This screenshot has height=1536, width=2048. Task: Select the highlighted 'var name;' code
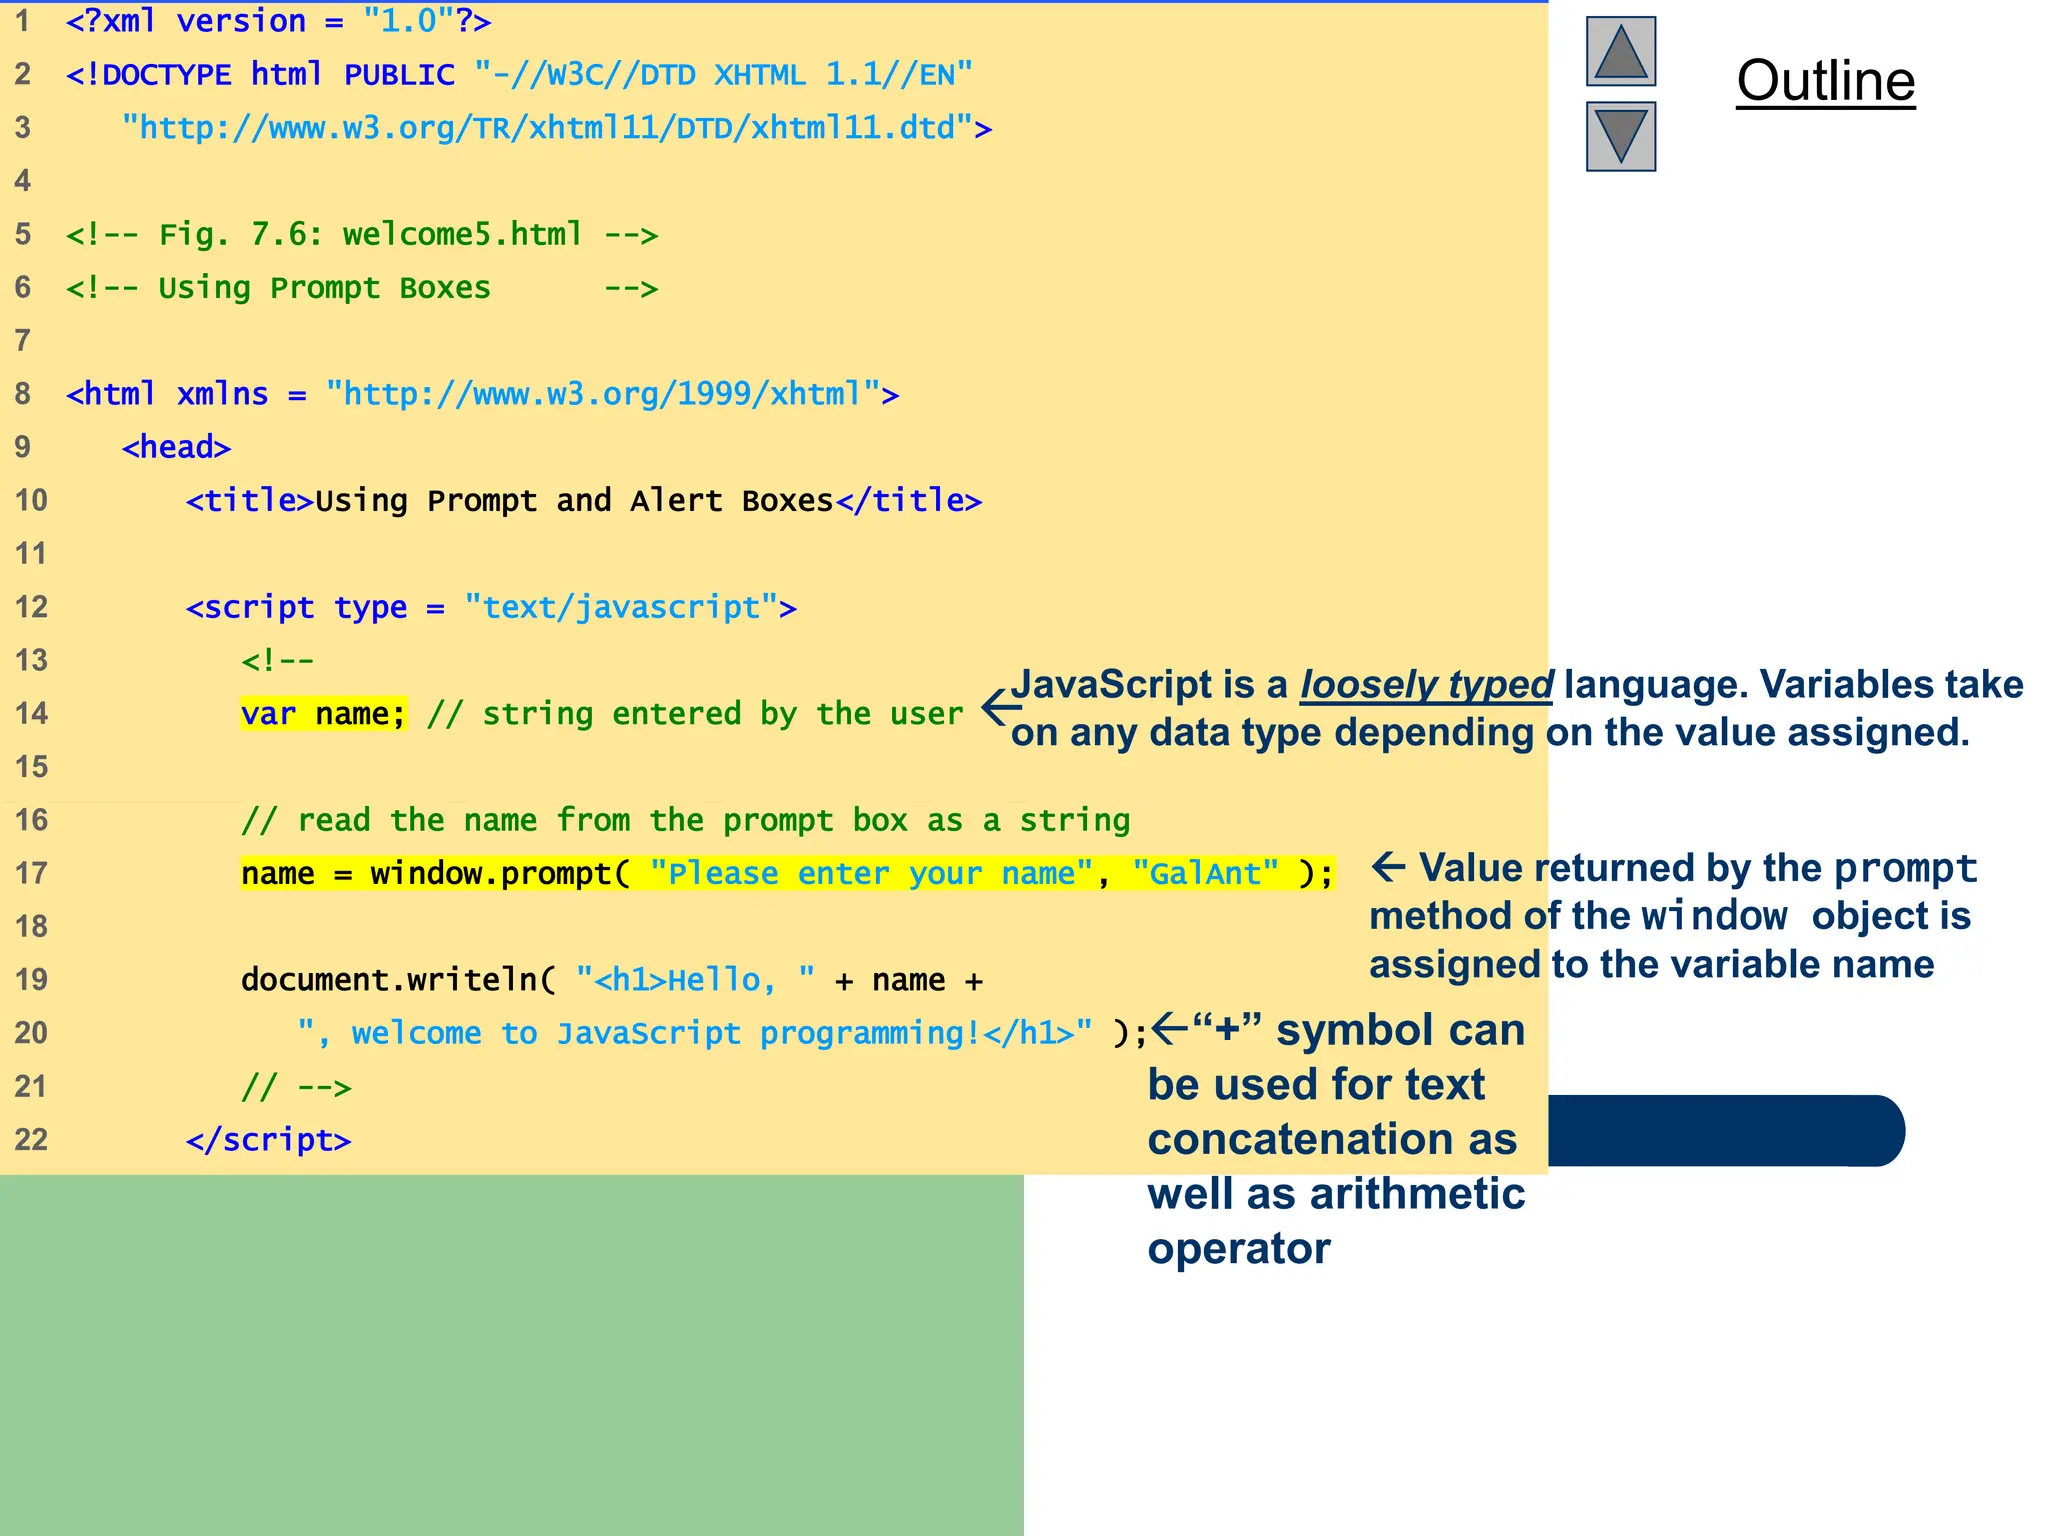click(x=324, y=714)
